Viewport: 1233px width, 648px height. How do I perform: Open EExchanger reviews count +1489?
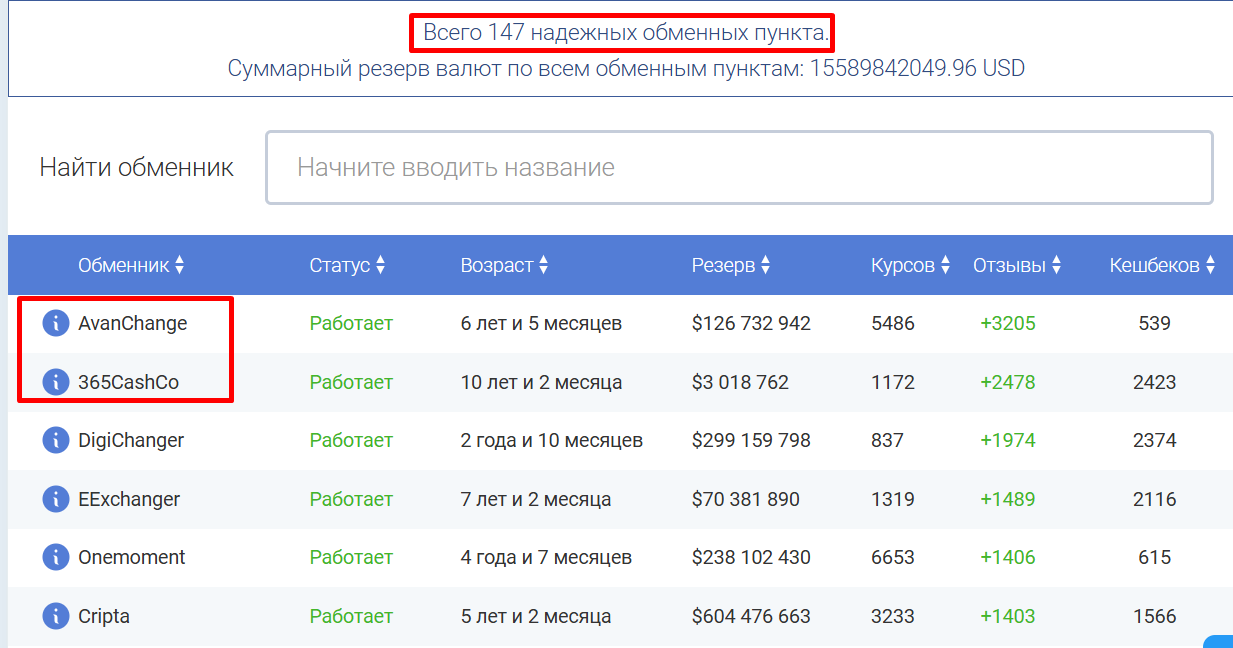pyautogui.click(x=1008, y=499)
